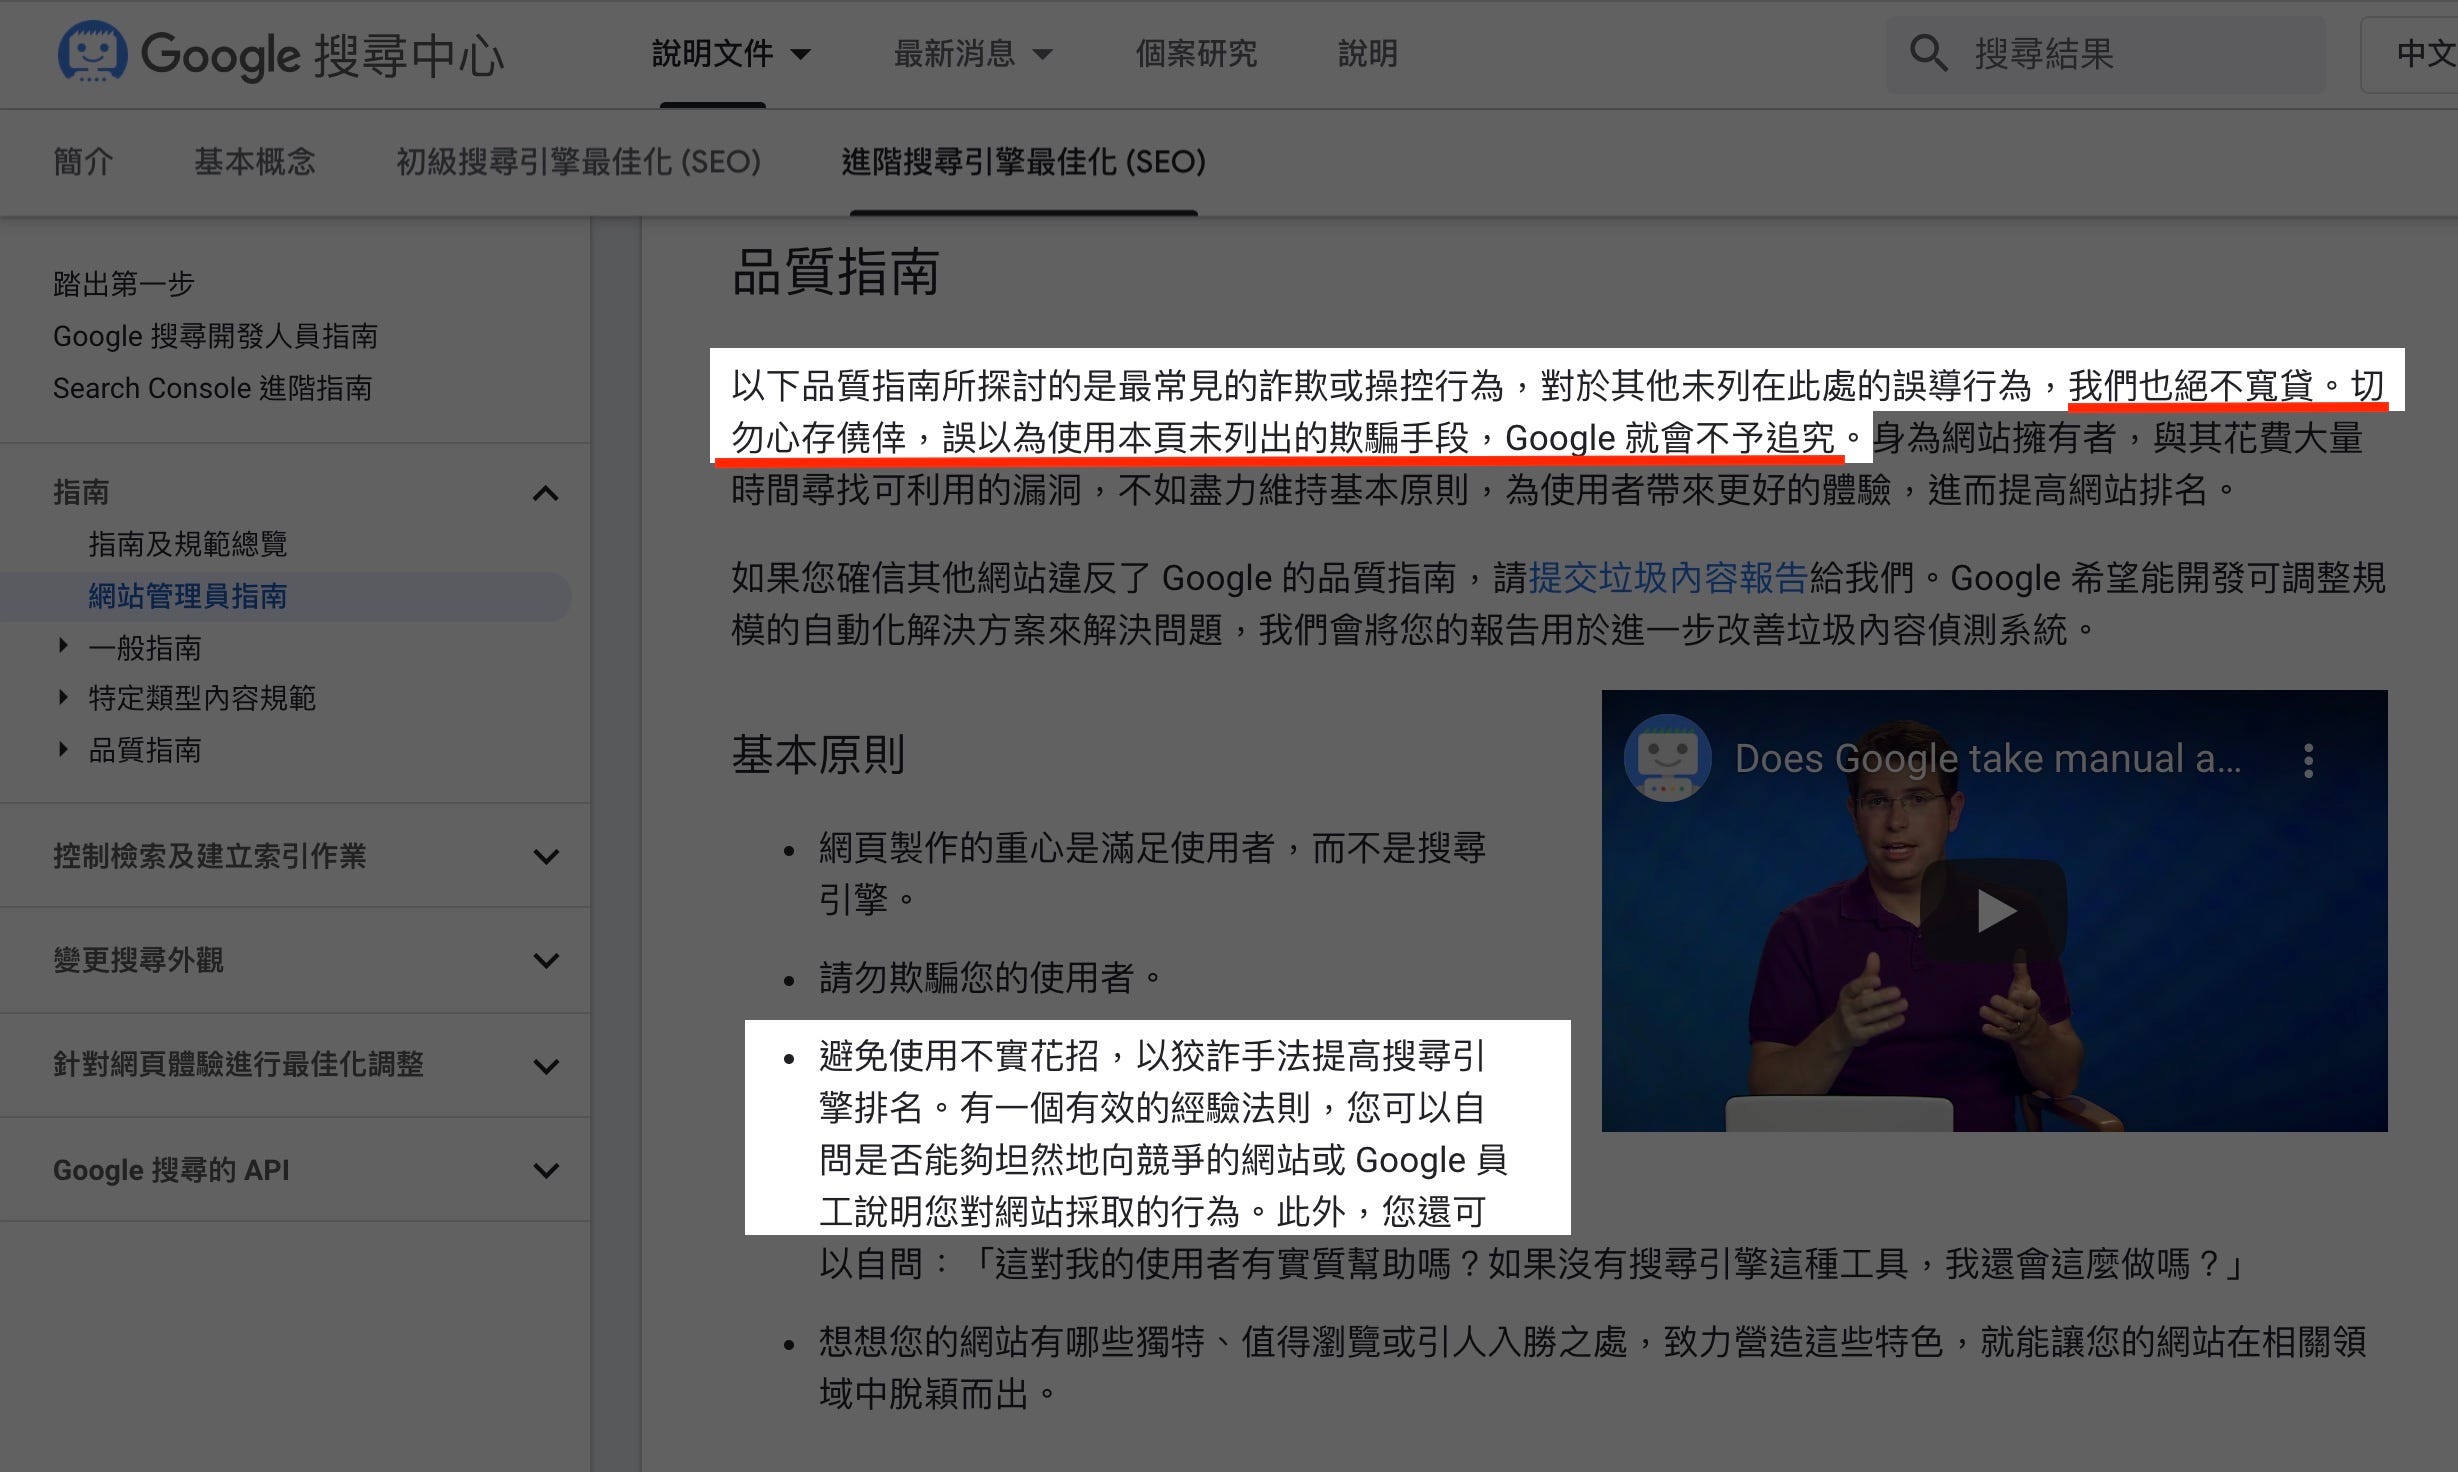Open 說明 in top navigation
2458x1472 pixels.
1367,53
